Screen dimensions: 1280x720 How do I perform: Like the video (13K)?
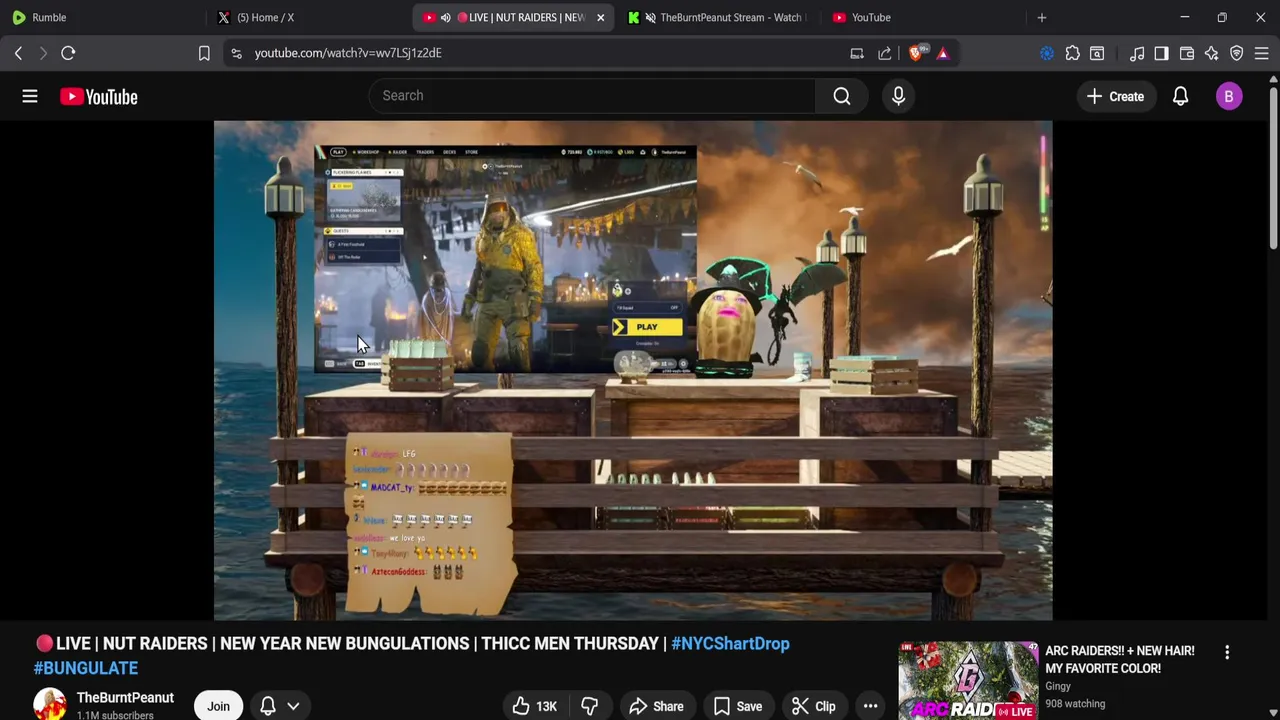tap(534, 706)
